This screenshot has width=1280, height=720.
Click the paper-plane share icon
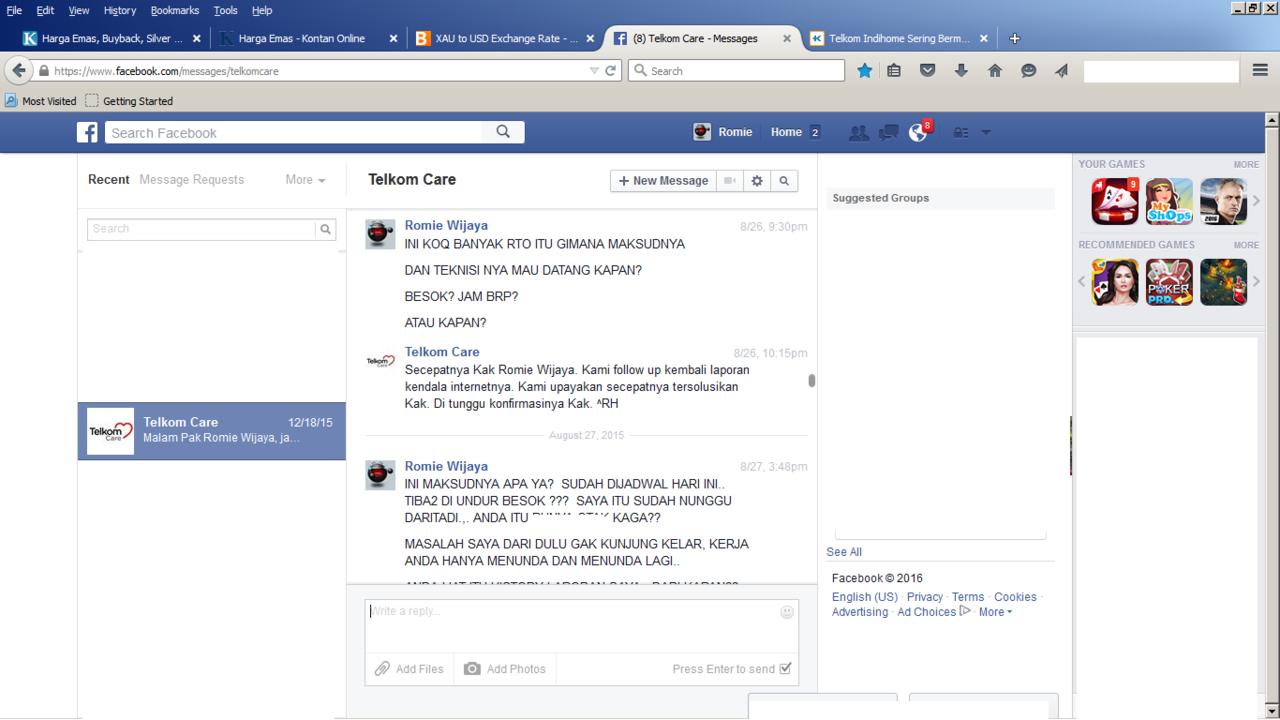(1061, 71)
